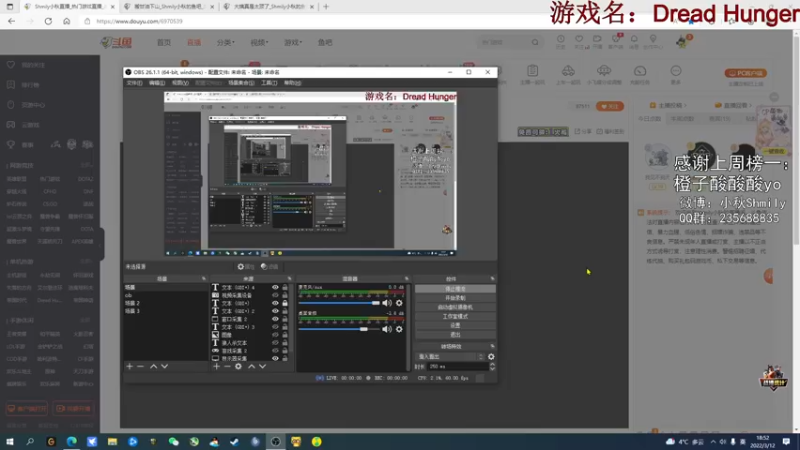Open the 视图(V) menu in OBS
This screenshot has height=450, width=800.
(180, 83)
